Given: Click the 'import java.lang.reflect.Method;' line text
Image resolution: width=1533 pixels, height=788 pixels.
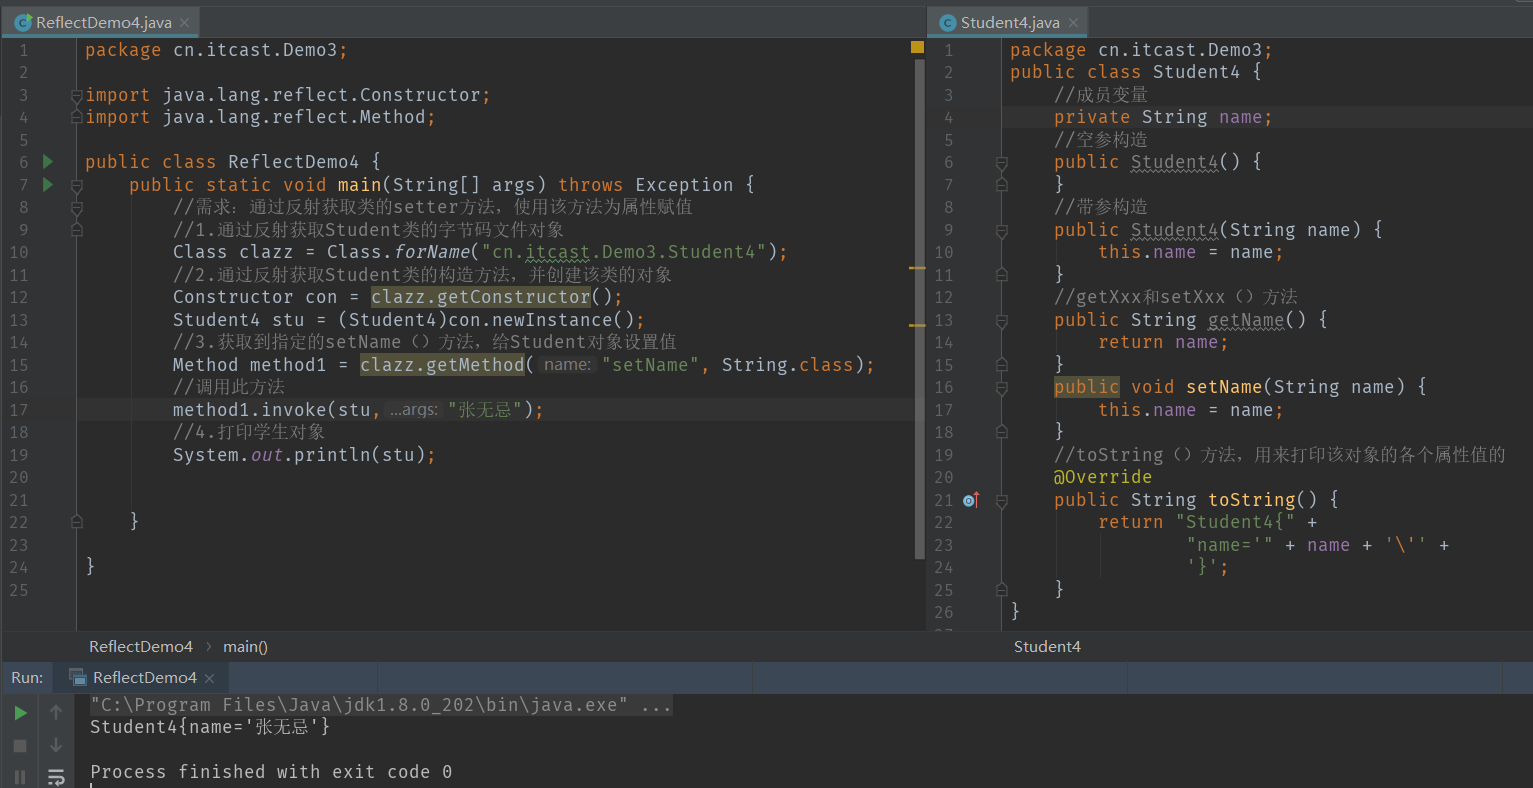Looking at the screenshot, I should click(x=260, y=117).
